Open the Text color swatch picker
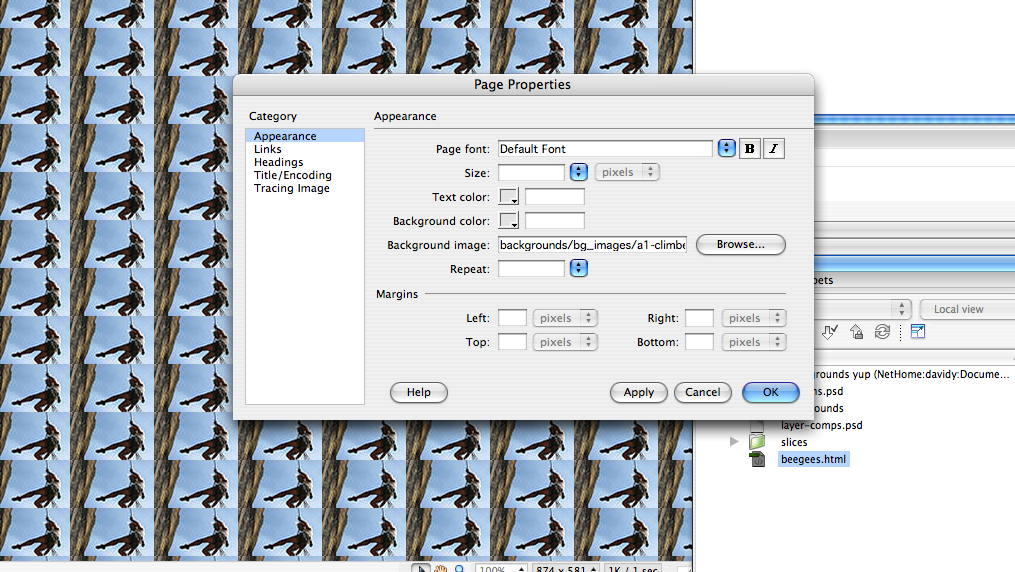 (508, 197)
